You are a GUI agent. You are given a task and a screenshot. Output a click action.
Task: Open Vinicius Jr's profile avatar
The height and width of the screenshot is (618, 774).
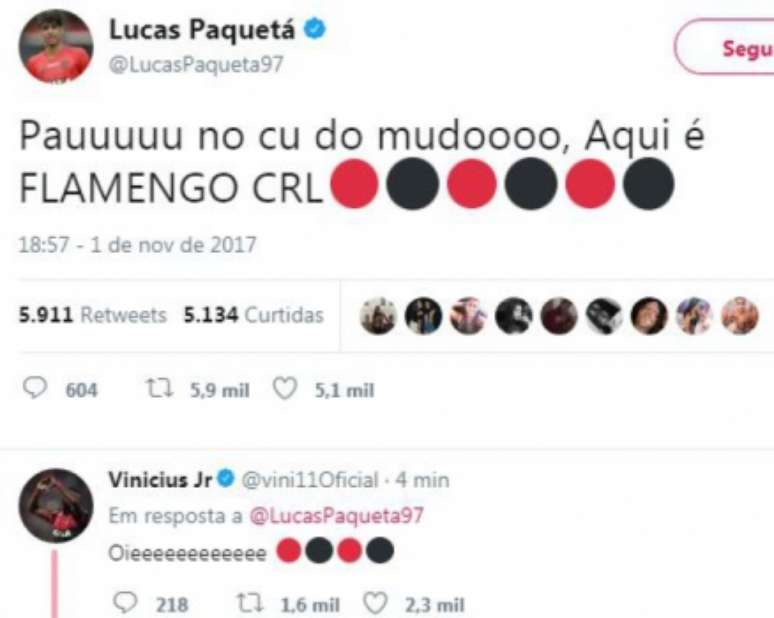56,506
